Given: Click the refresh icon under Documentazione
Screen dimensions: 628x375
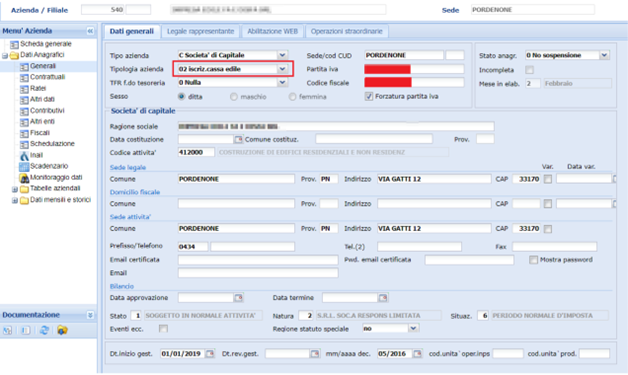Looking at the screenshot, I should click(44, 330).
